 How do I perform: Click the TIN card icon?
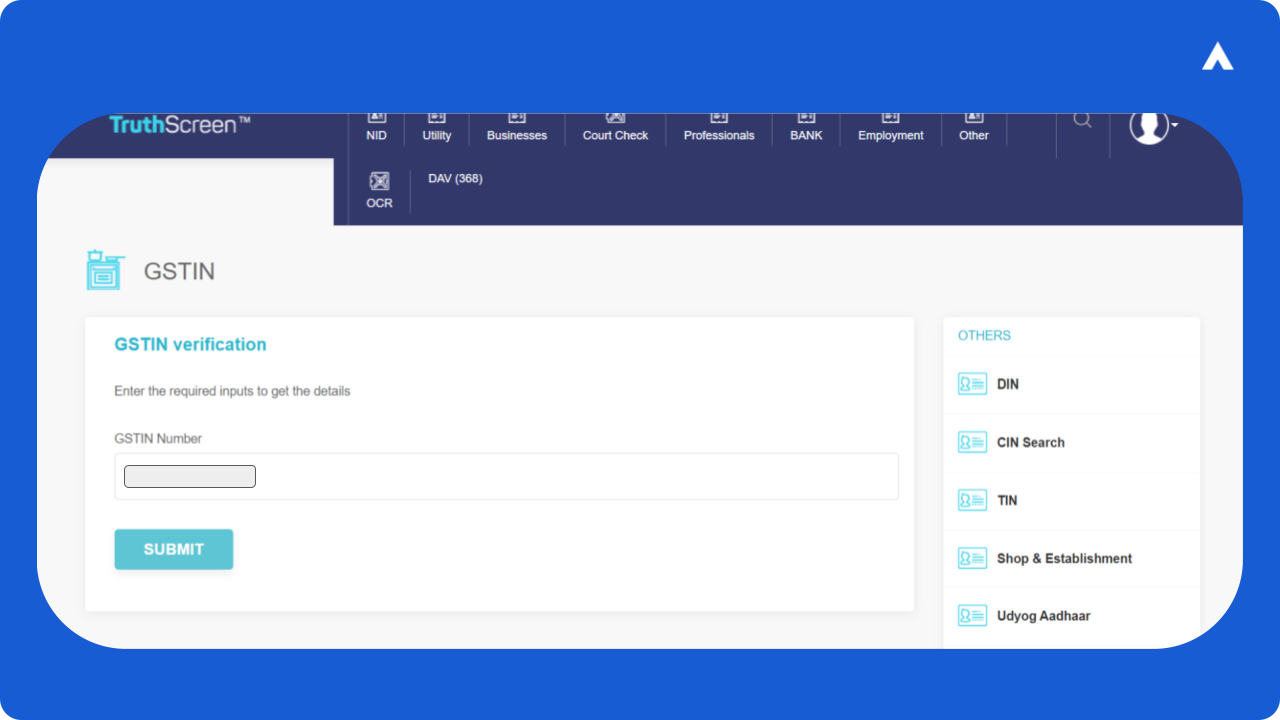(x=972, y=500)
